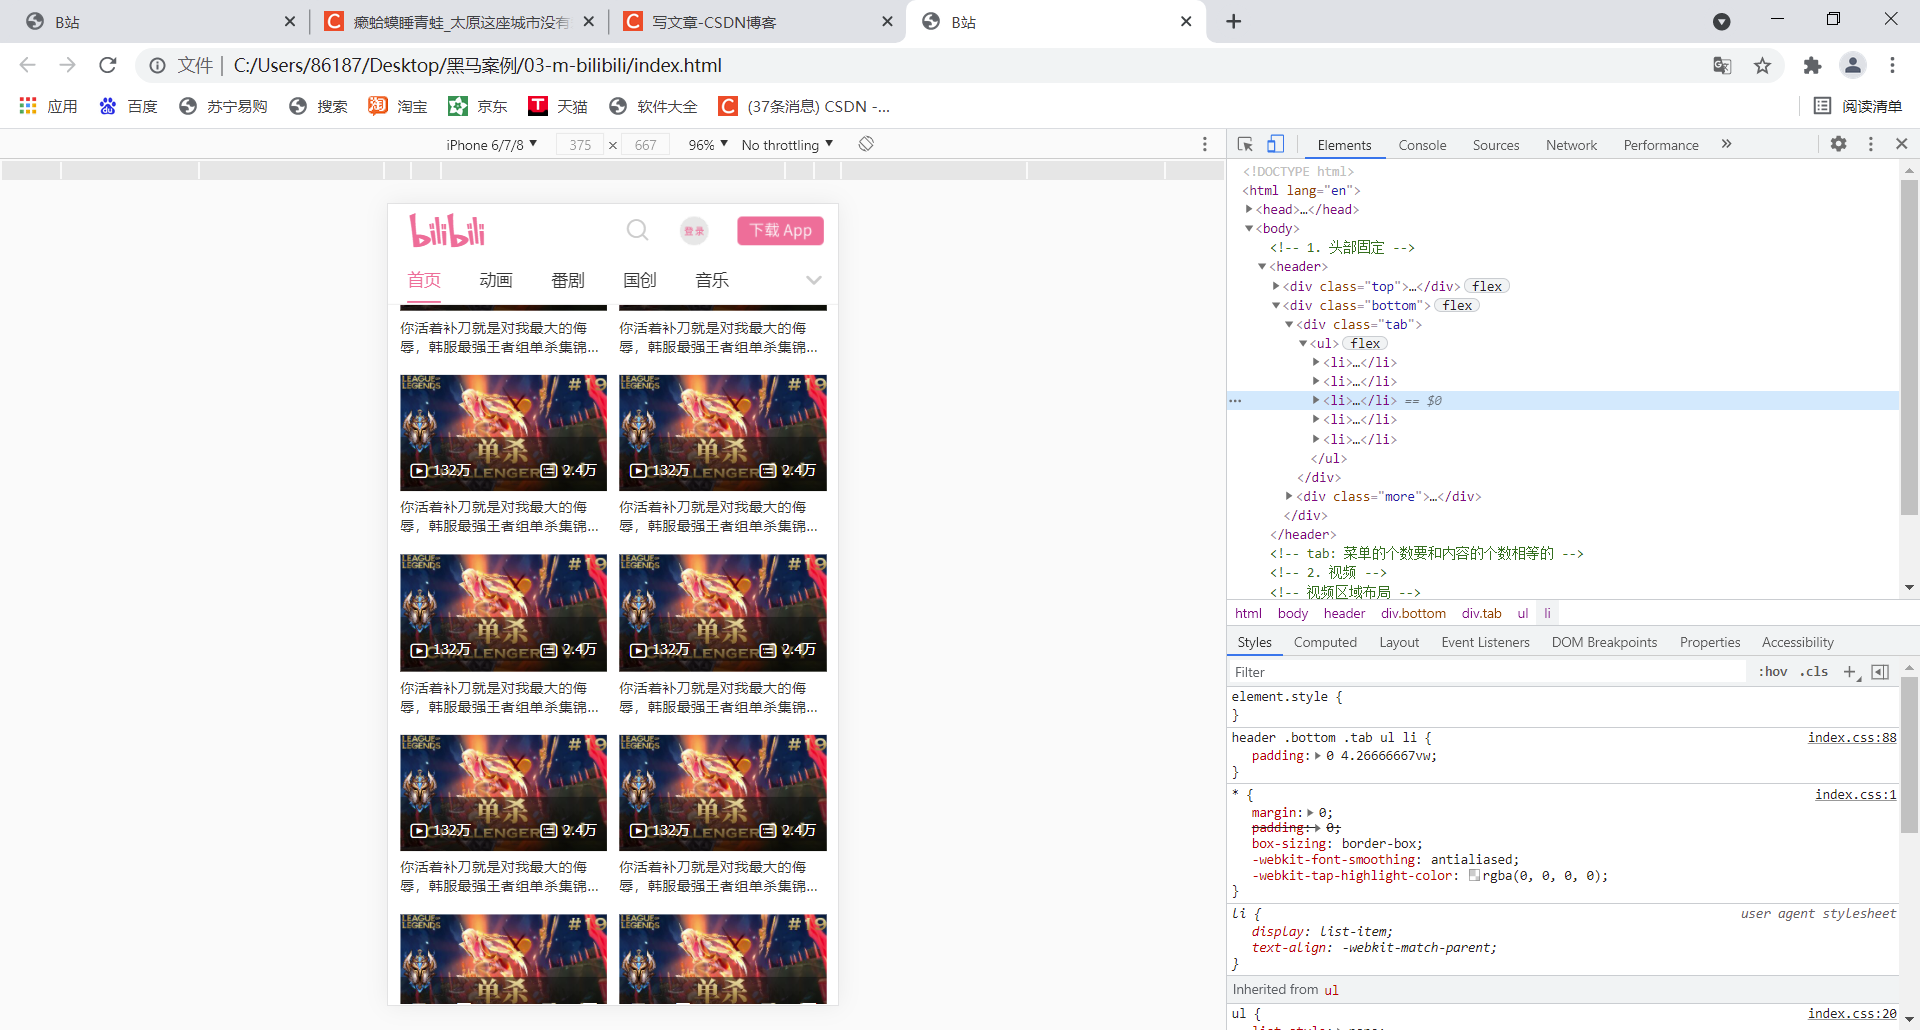Open DevTools settings gear
This screenshot has height=1030, width=1920.
pyautogui.click(x=1838, y=144)
